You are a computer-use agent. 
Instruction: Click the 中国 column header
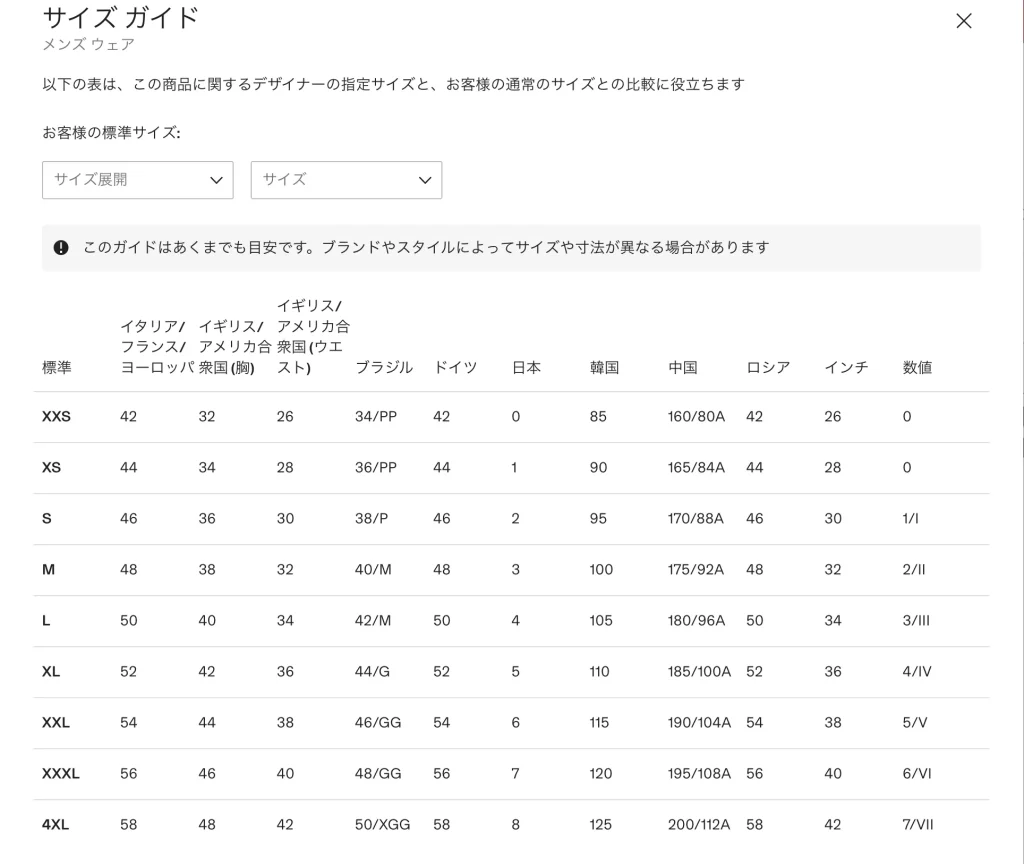(682, 368)
